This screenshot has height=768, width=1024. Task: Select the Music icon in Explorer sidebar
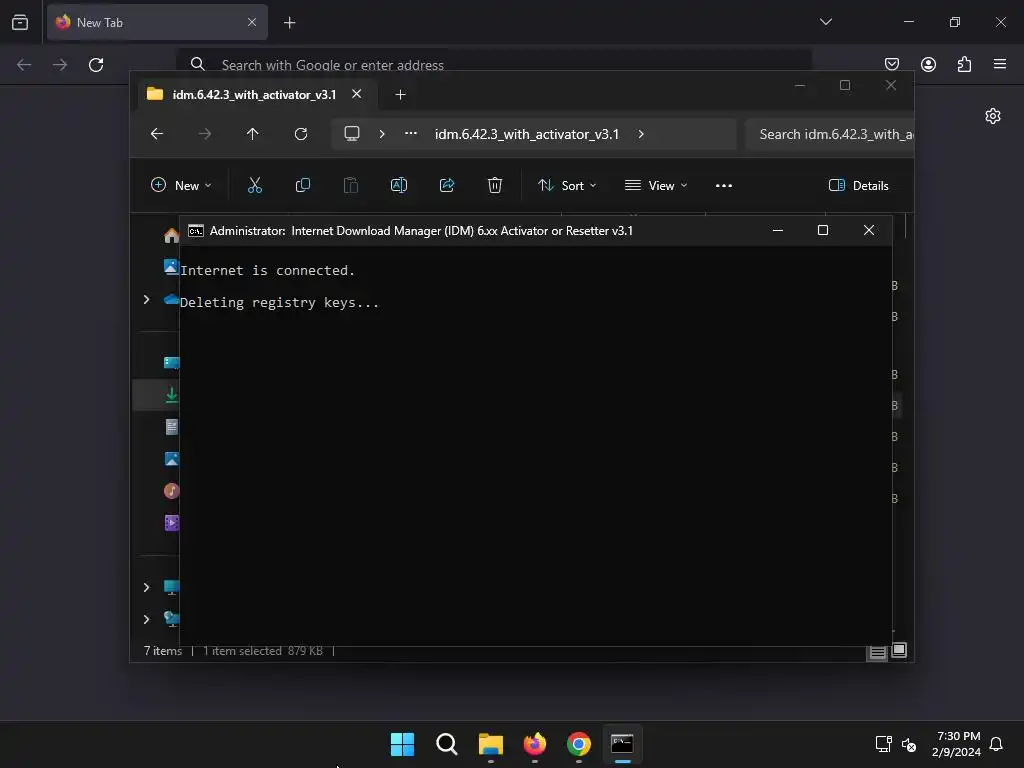[x=172, y=490]
